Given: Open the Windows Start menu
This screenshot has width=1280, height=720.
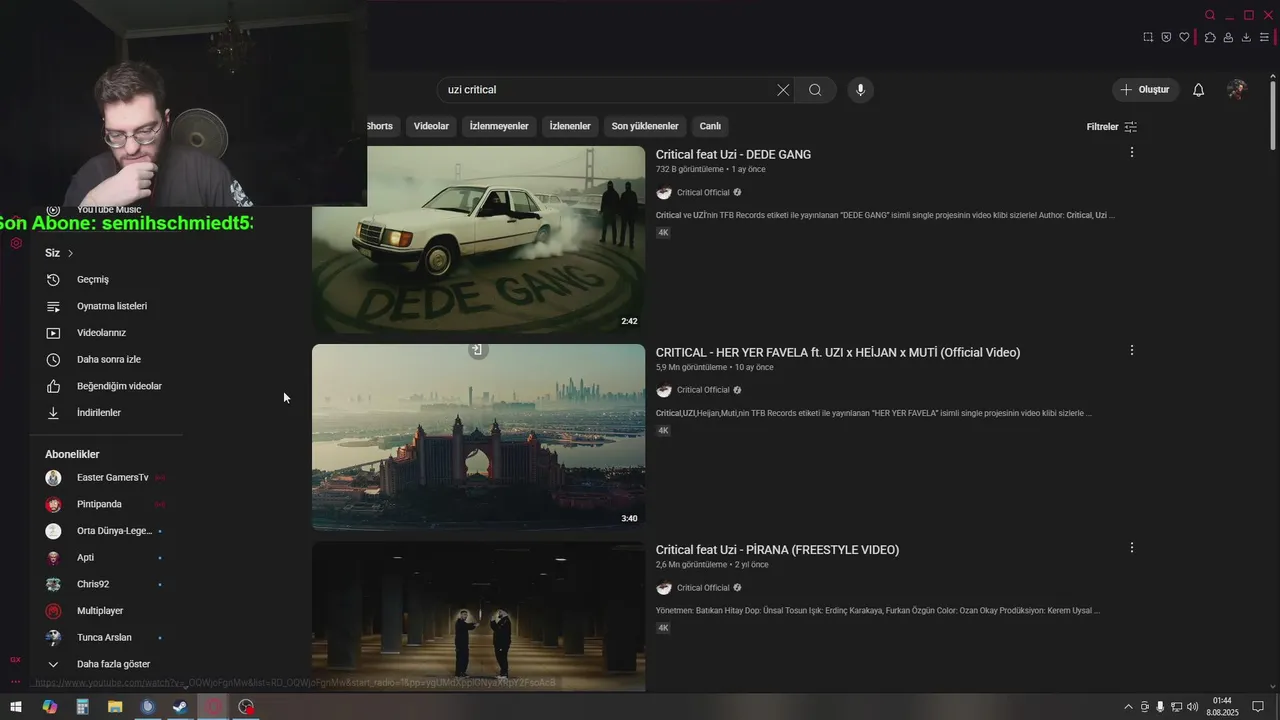Looking at the screenshot, I should click(16, 707).
